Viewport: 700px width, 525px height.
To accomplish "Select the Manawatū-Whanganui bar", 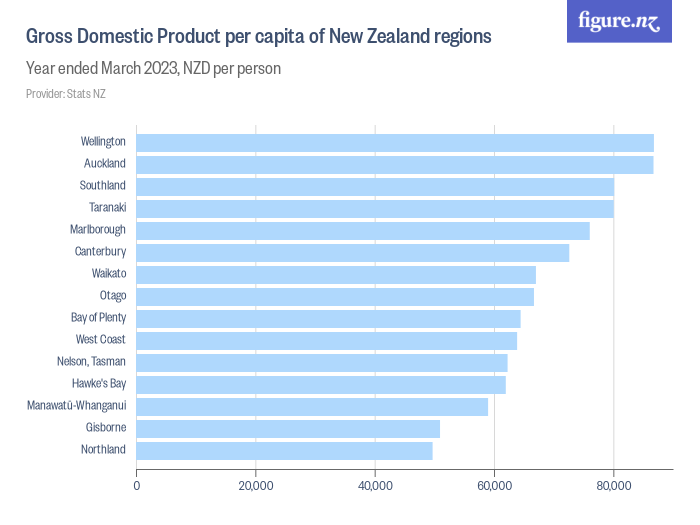I will click(x=312, y=406).
